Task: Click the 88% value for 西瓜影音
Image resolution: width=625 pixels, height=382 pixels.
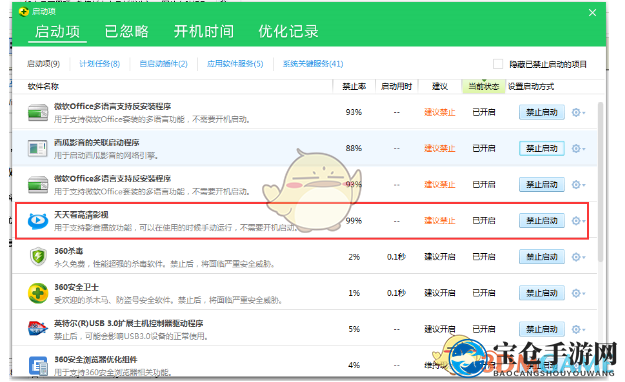Action: coord(354,148)
